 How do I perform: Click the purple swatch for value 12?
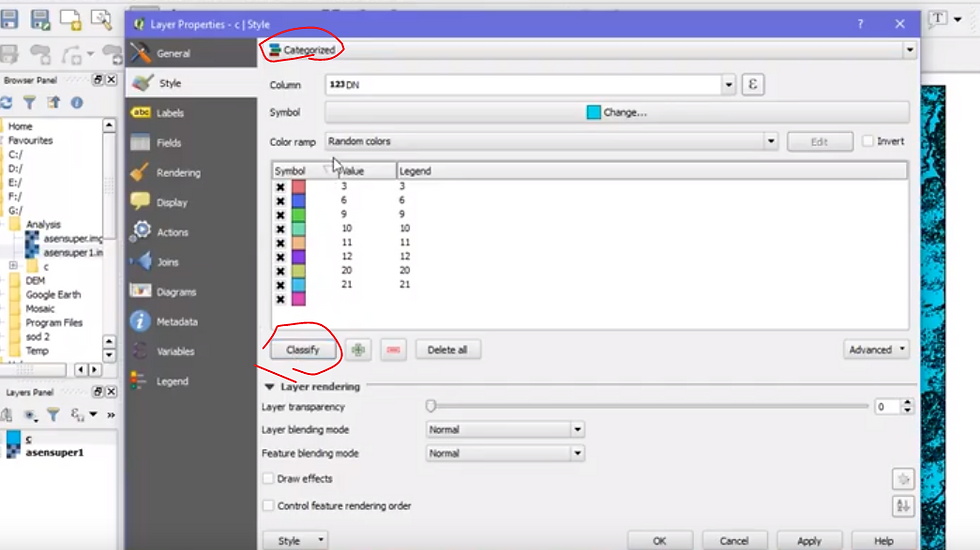299,257
